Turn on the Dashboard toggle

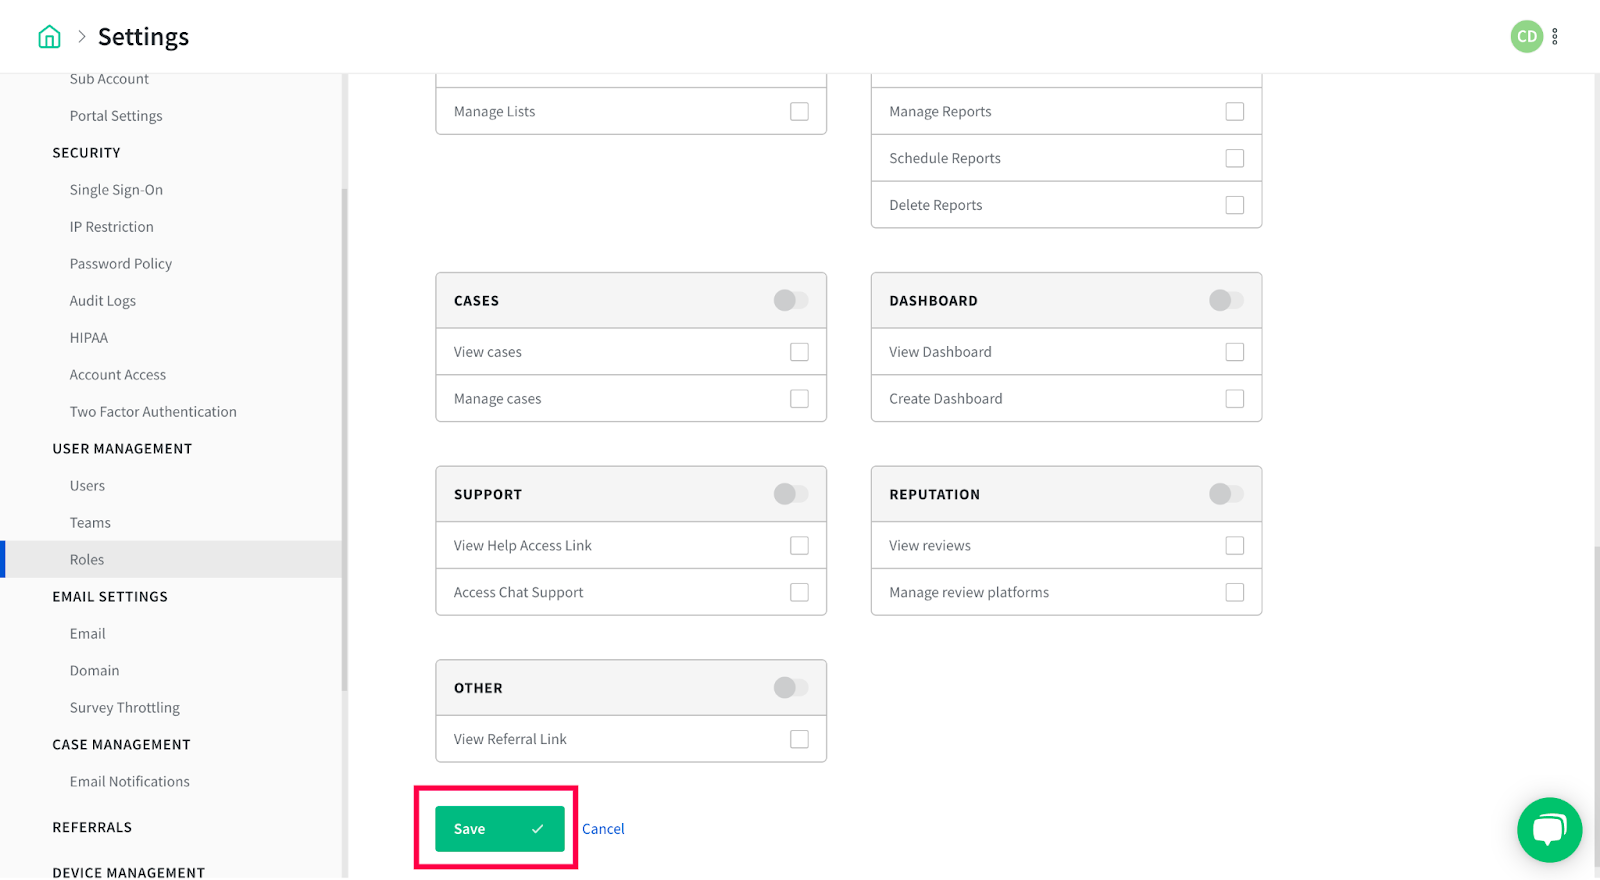pos(1226,300)
